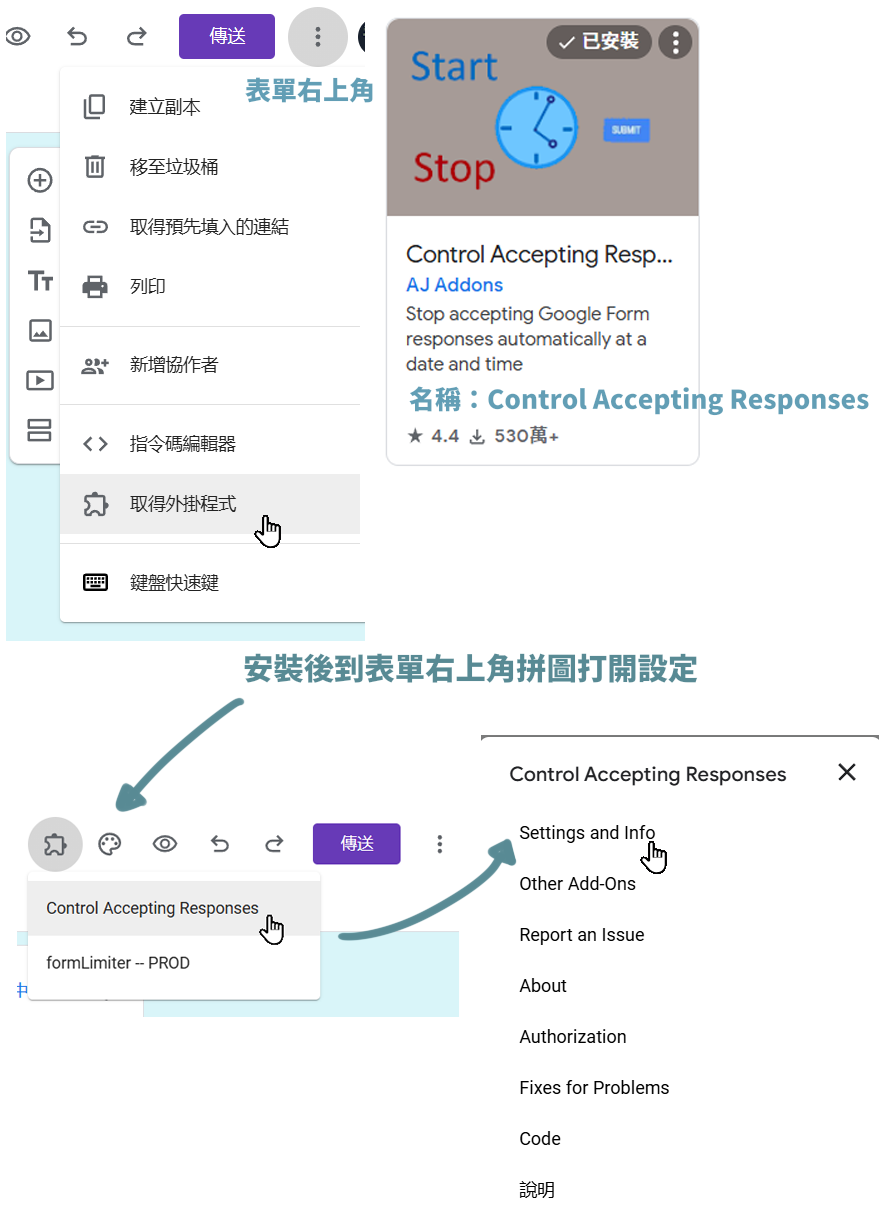
Task: Click the link icon next to 取得預先填入的連結
Action: [95, 227]
